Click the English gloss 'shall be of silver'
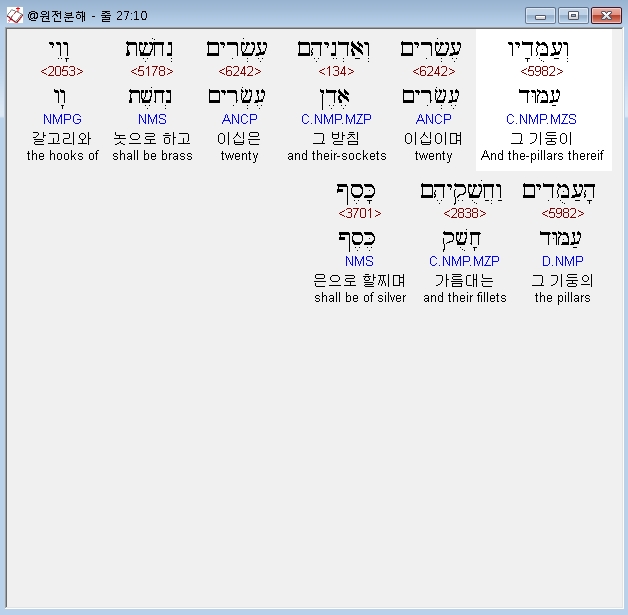 pyautogui.click(x=360, y=297)
